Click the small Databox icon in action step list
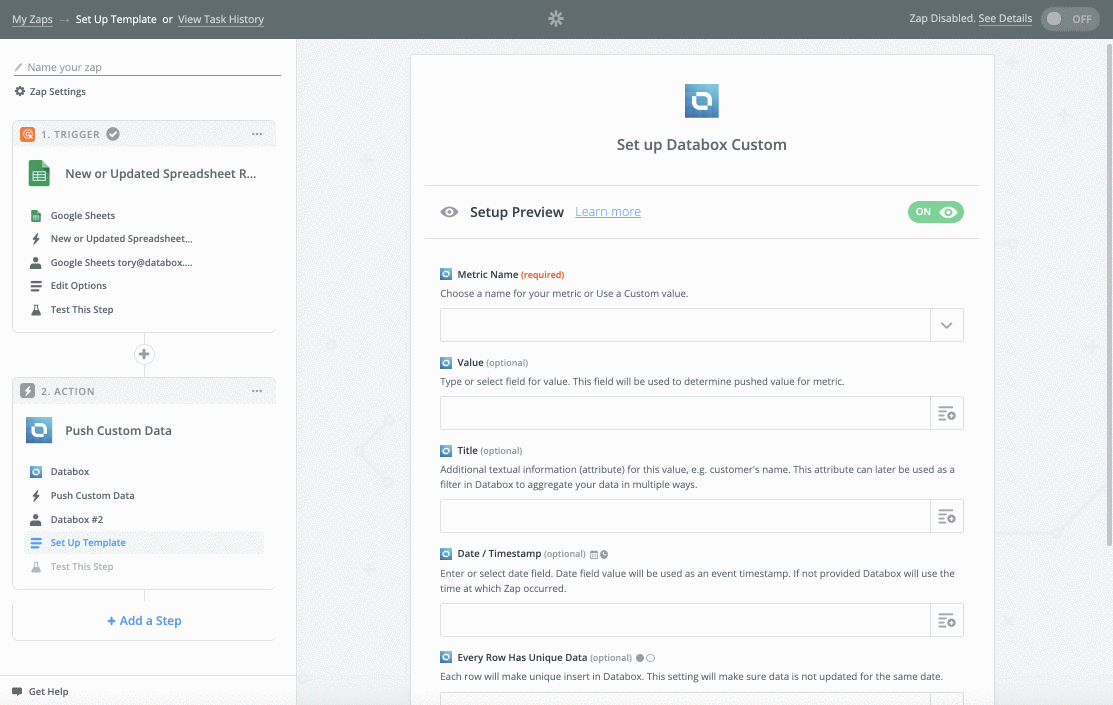 [x=35, y=471]
